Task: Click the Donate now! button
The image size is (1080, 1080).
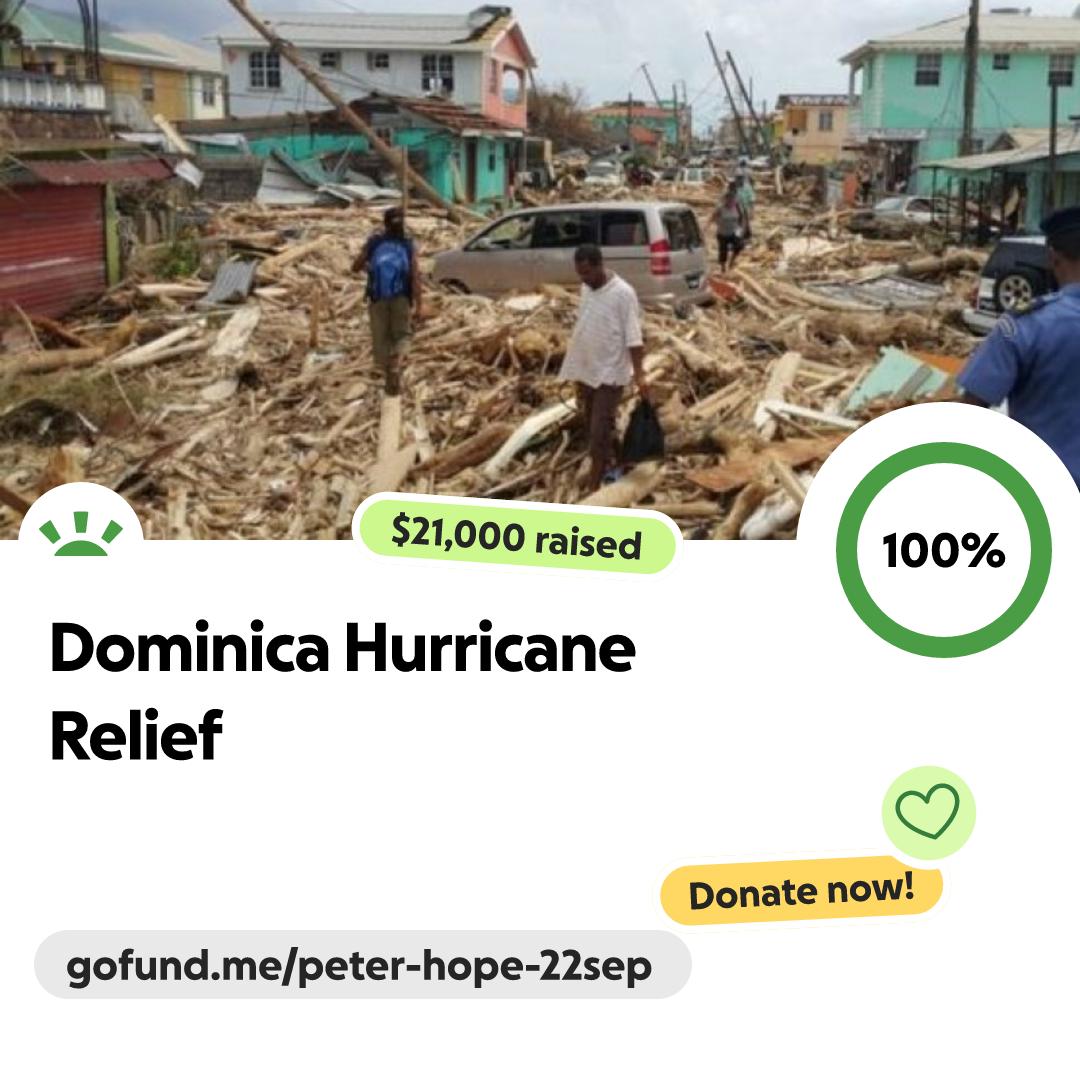Action: tap(801, 891)
